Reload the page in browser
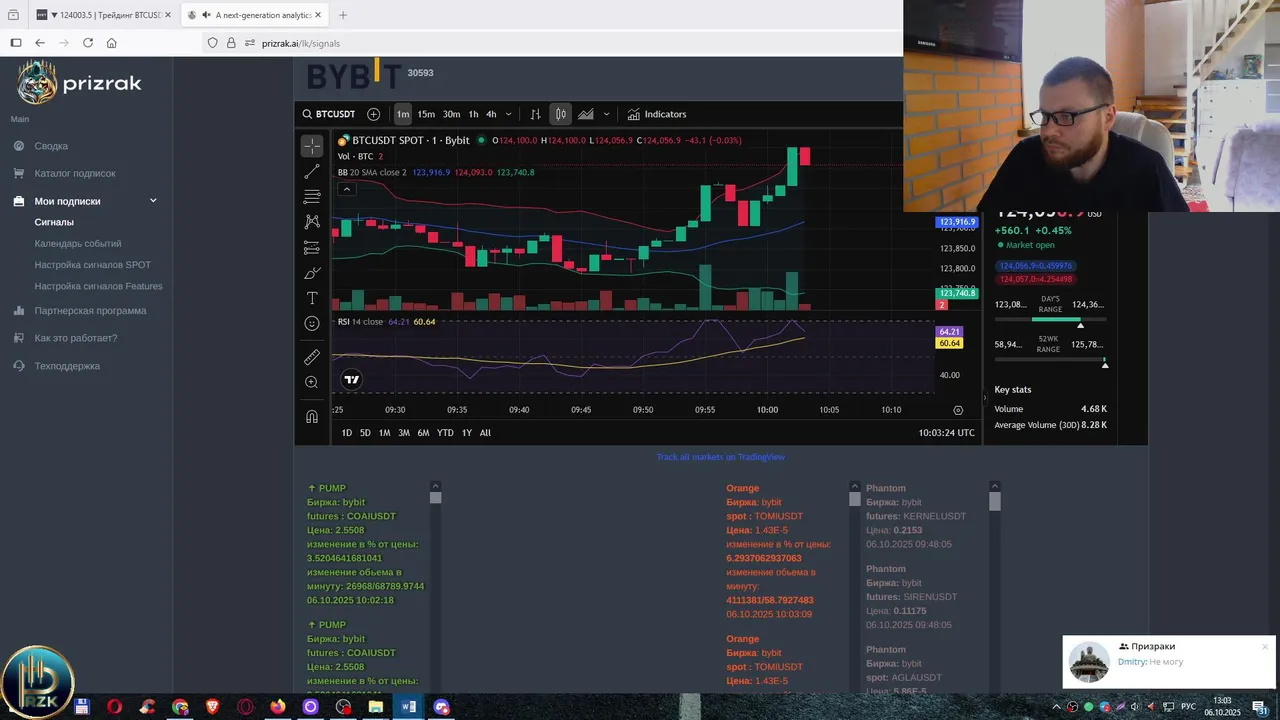 pyautogui.click(x=88, y=43)
